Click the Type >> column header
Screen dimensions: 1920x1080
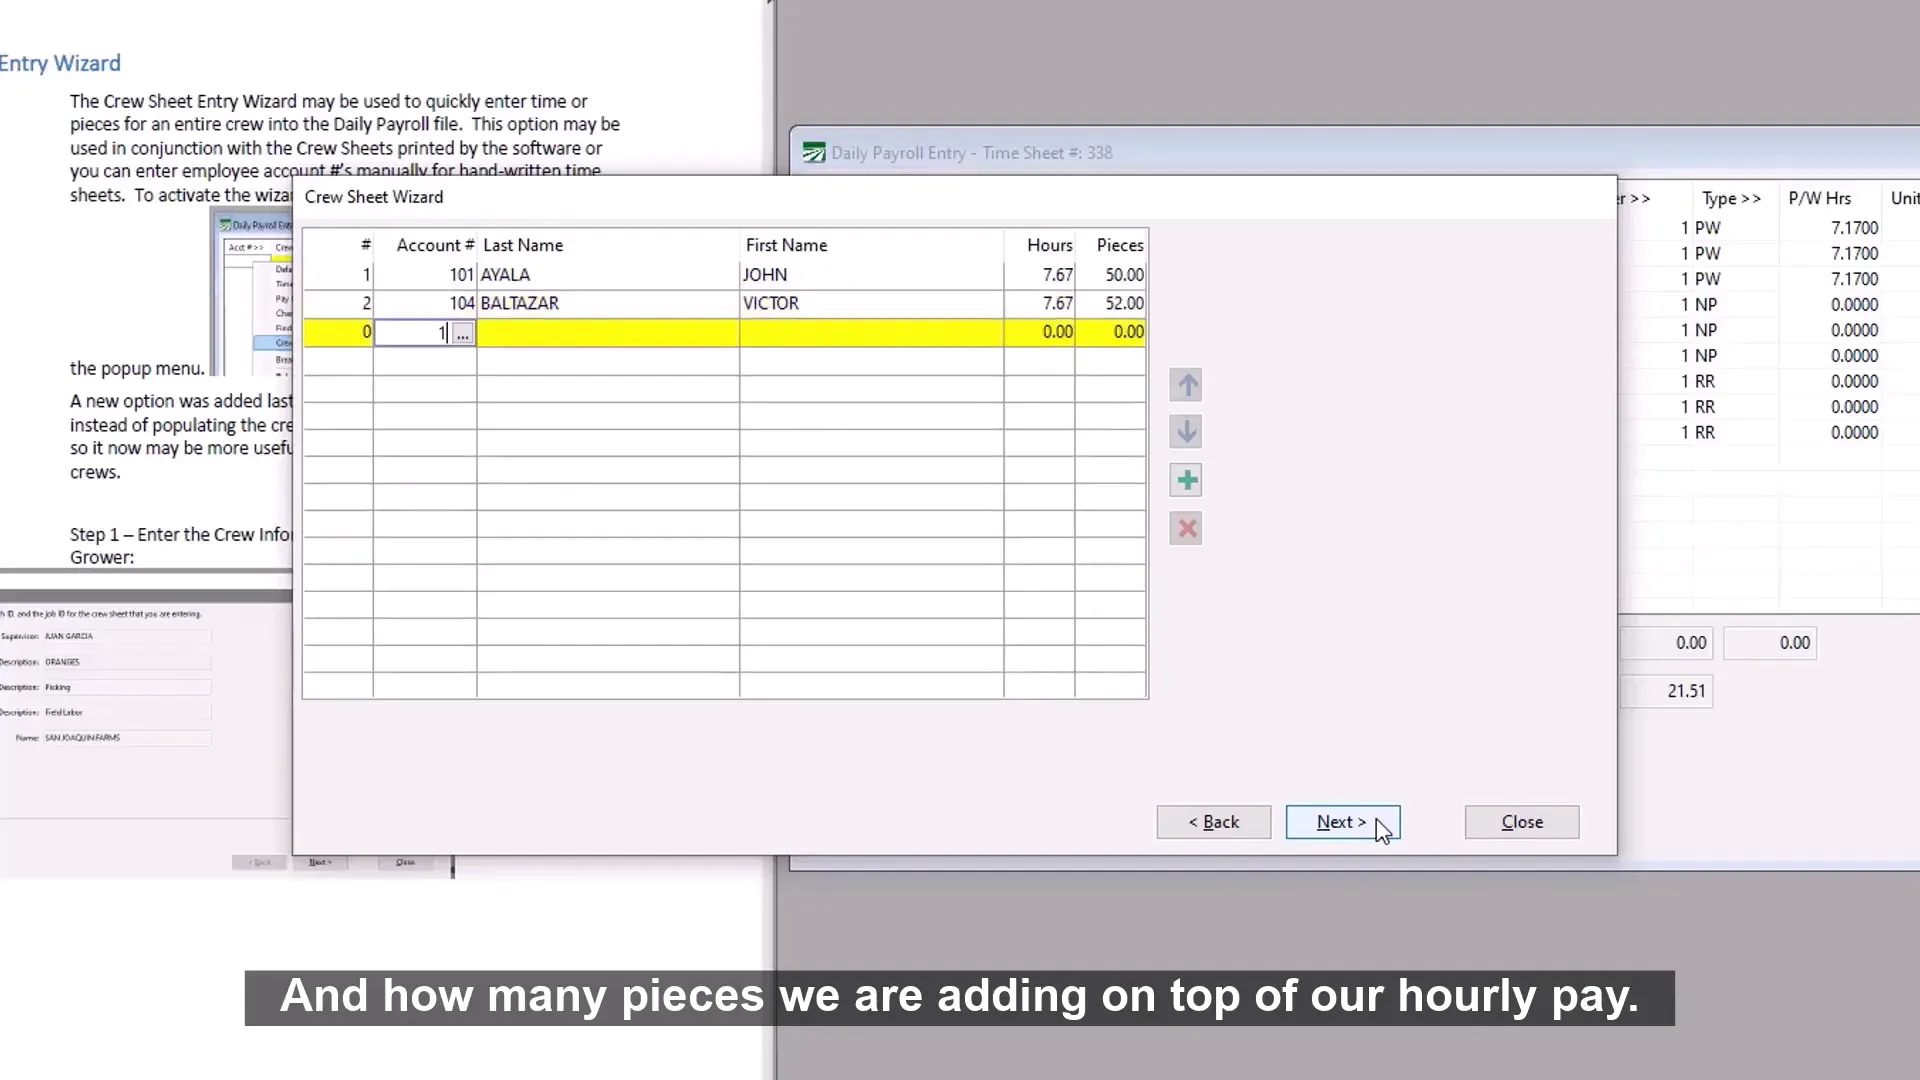click(x=1730, y=198)
